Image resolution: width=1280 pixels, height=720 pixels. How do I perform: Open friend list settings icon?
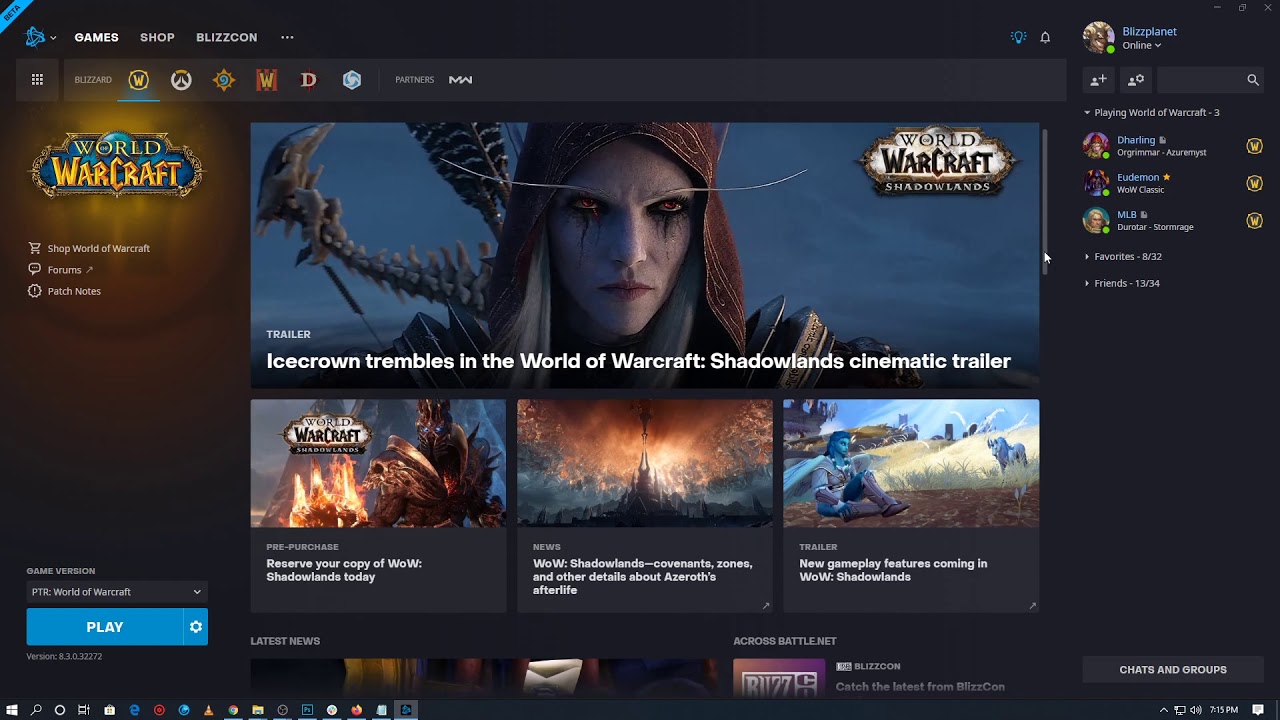click(1136, 80)
